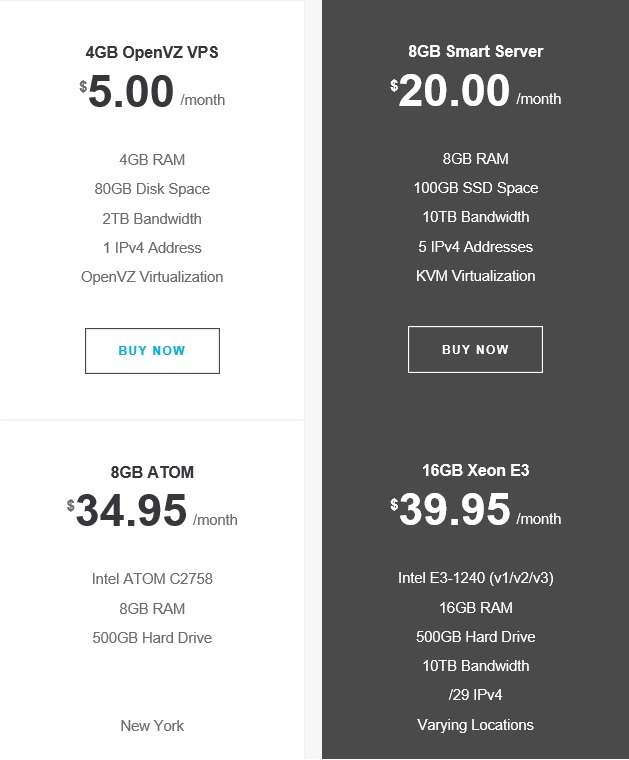Select the 8GB Smart Server plan title
The image size is (629, 760).
(x=475, y=51)
